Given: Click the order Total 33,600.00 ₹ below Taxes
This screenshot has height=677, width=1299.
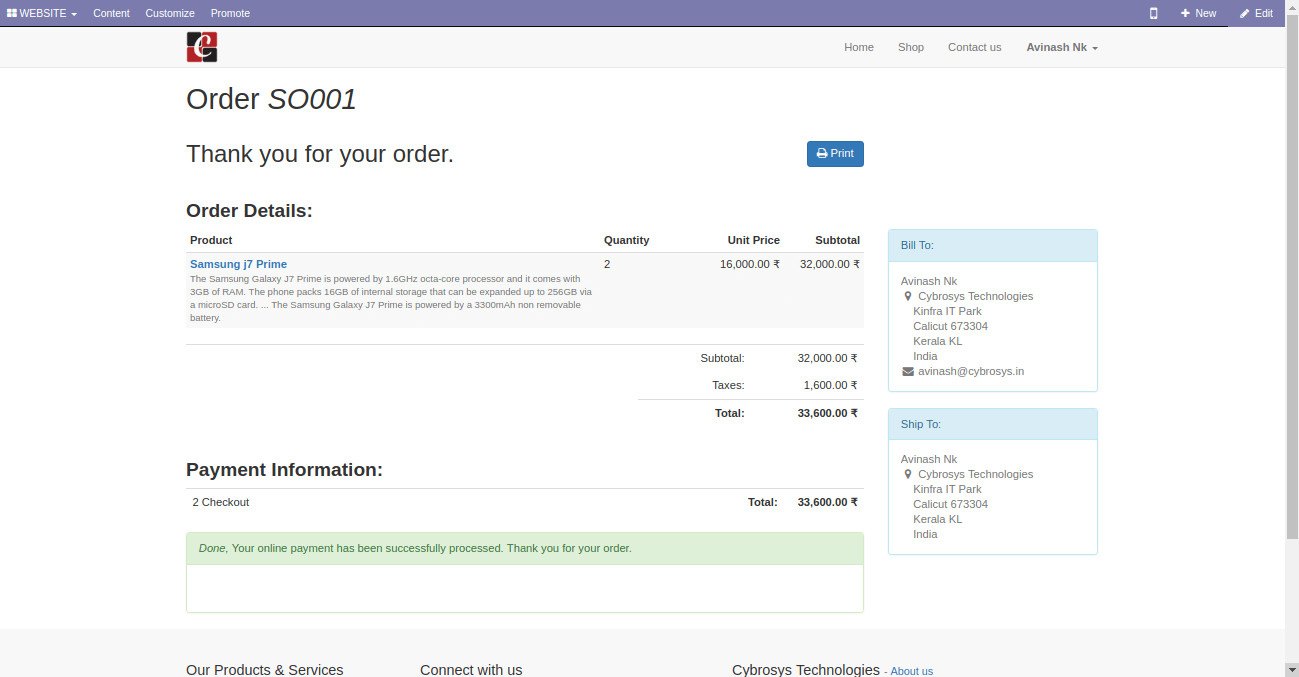Looking at the screenshot, I should click(827, 413).
